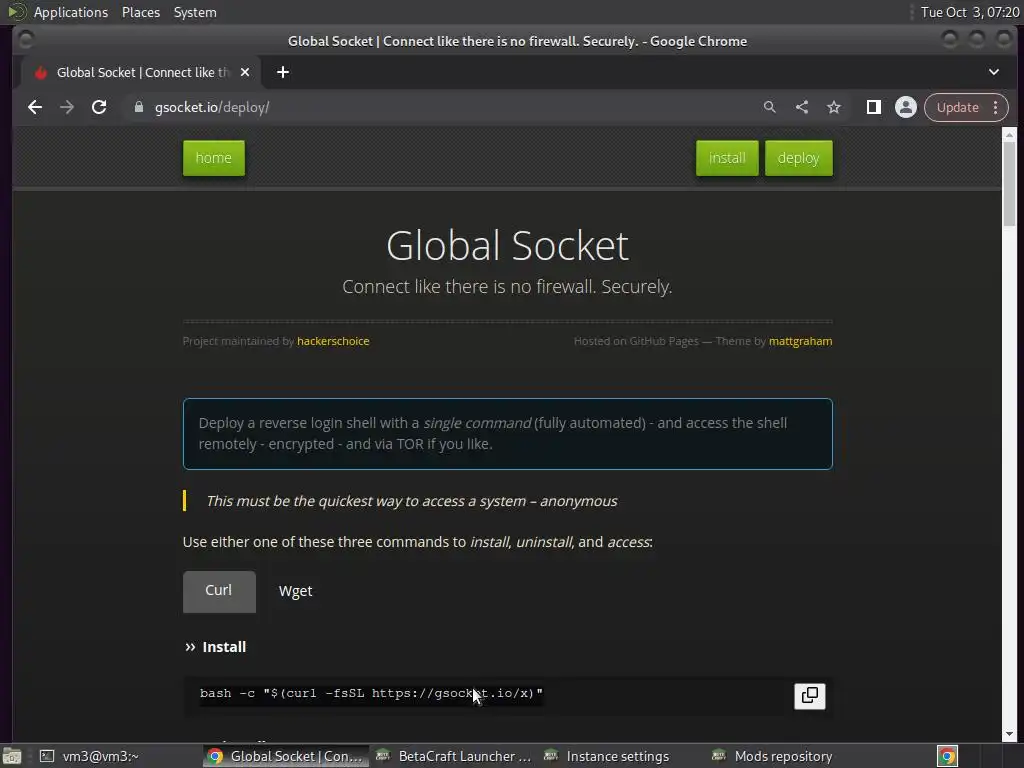Open the Chrome page search magnifier icon
The image size is (1024, 768).
(769, 107)
